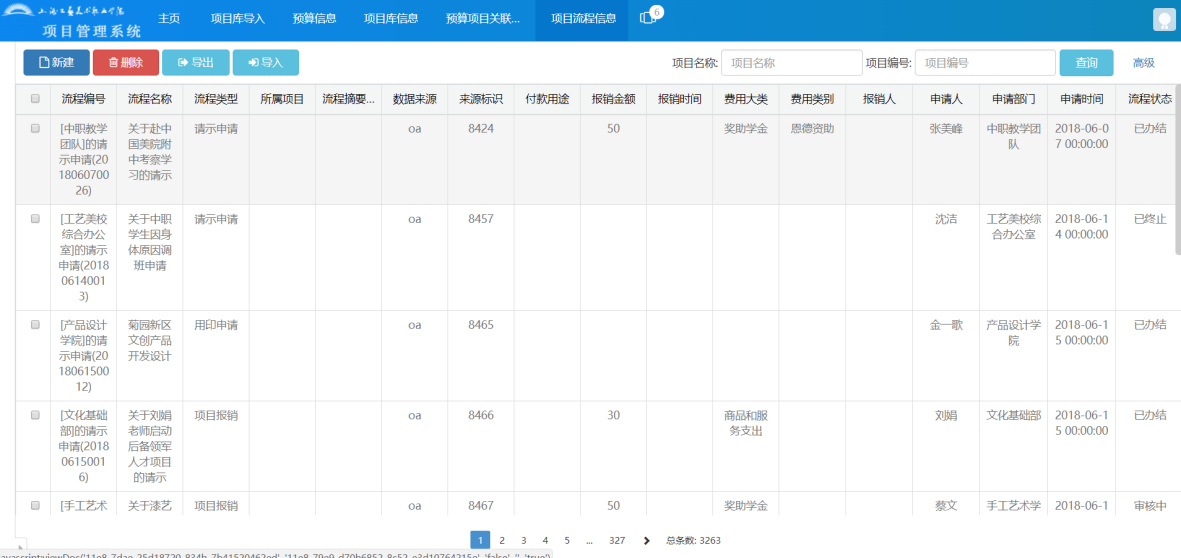Click applicant 金一歌 cell
Image resolution: width=1181 pixels, height=558 pixels.
coord(946,325)
